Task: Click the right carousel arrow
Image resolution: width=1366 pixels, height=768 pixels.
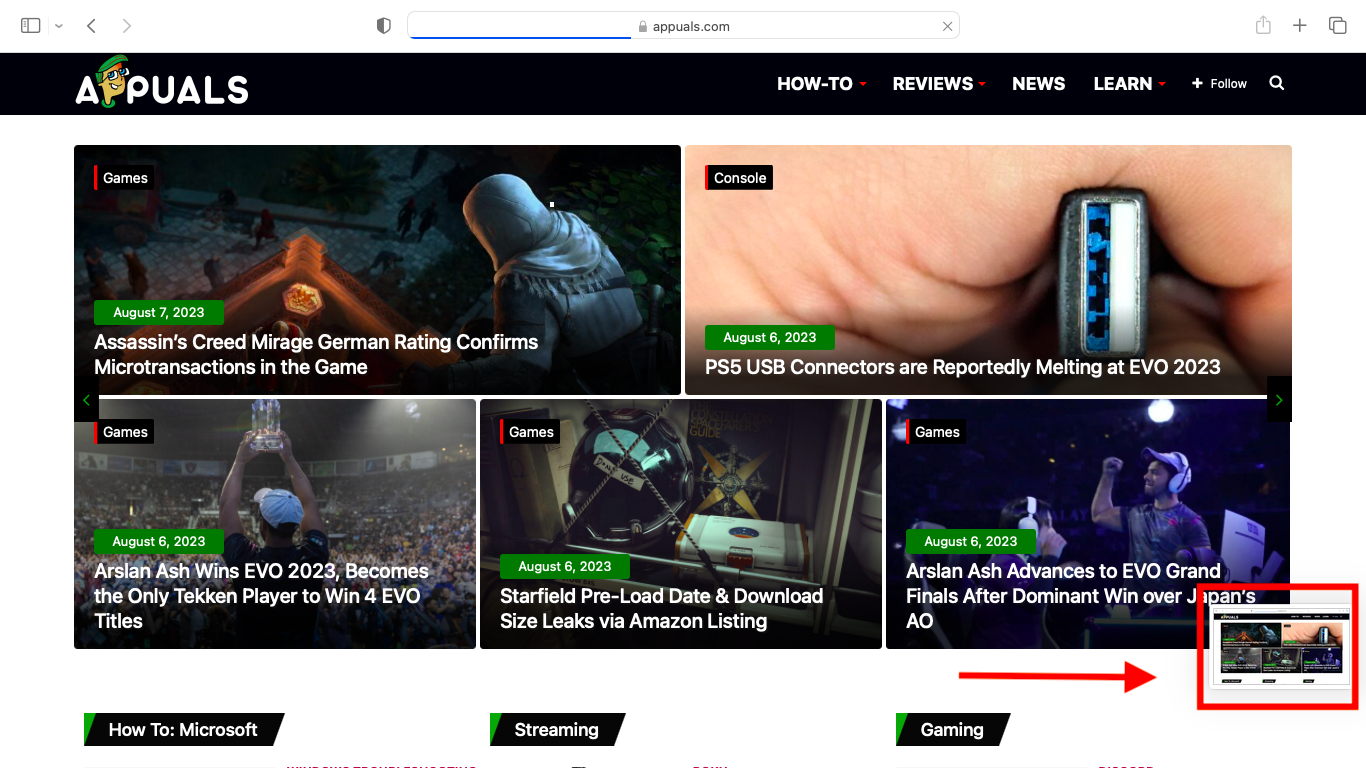Action: [1279, 399]
